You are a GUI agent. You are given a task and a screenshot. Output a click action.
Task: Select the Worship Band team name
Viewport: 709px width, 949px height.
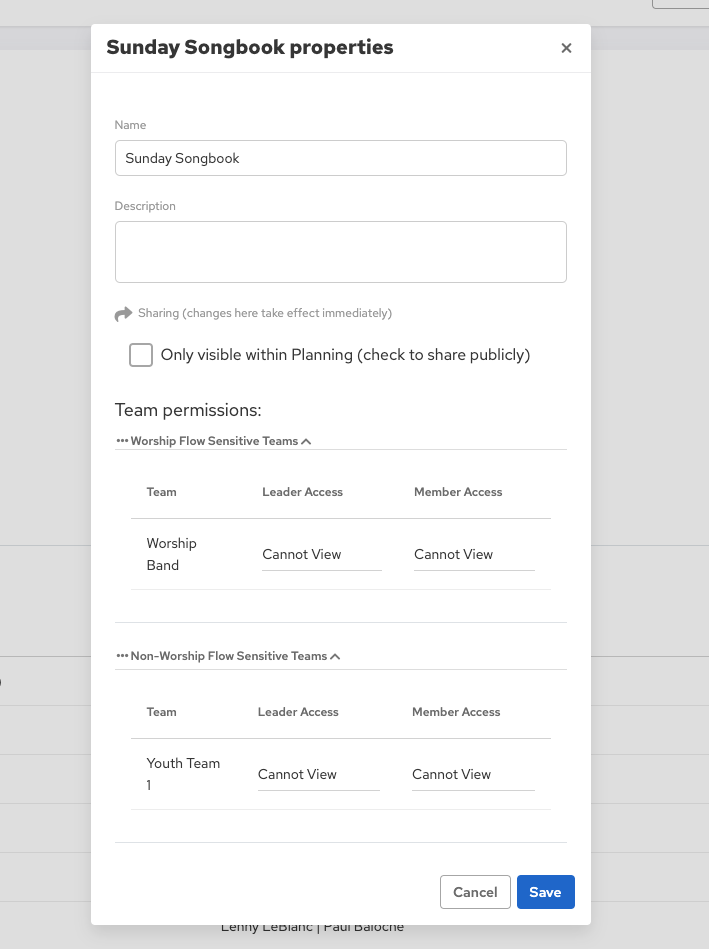[x=171, y=554]
